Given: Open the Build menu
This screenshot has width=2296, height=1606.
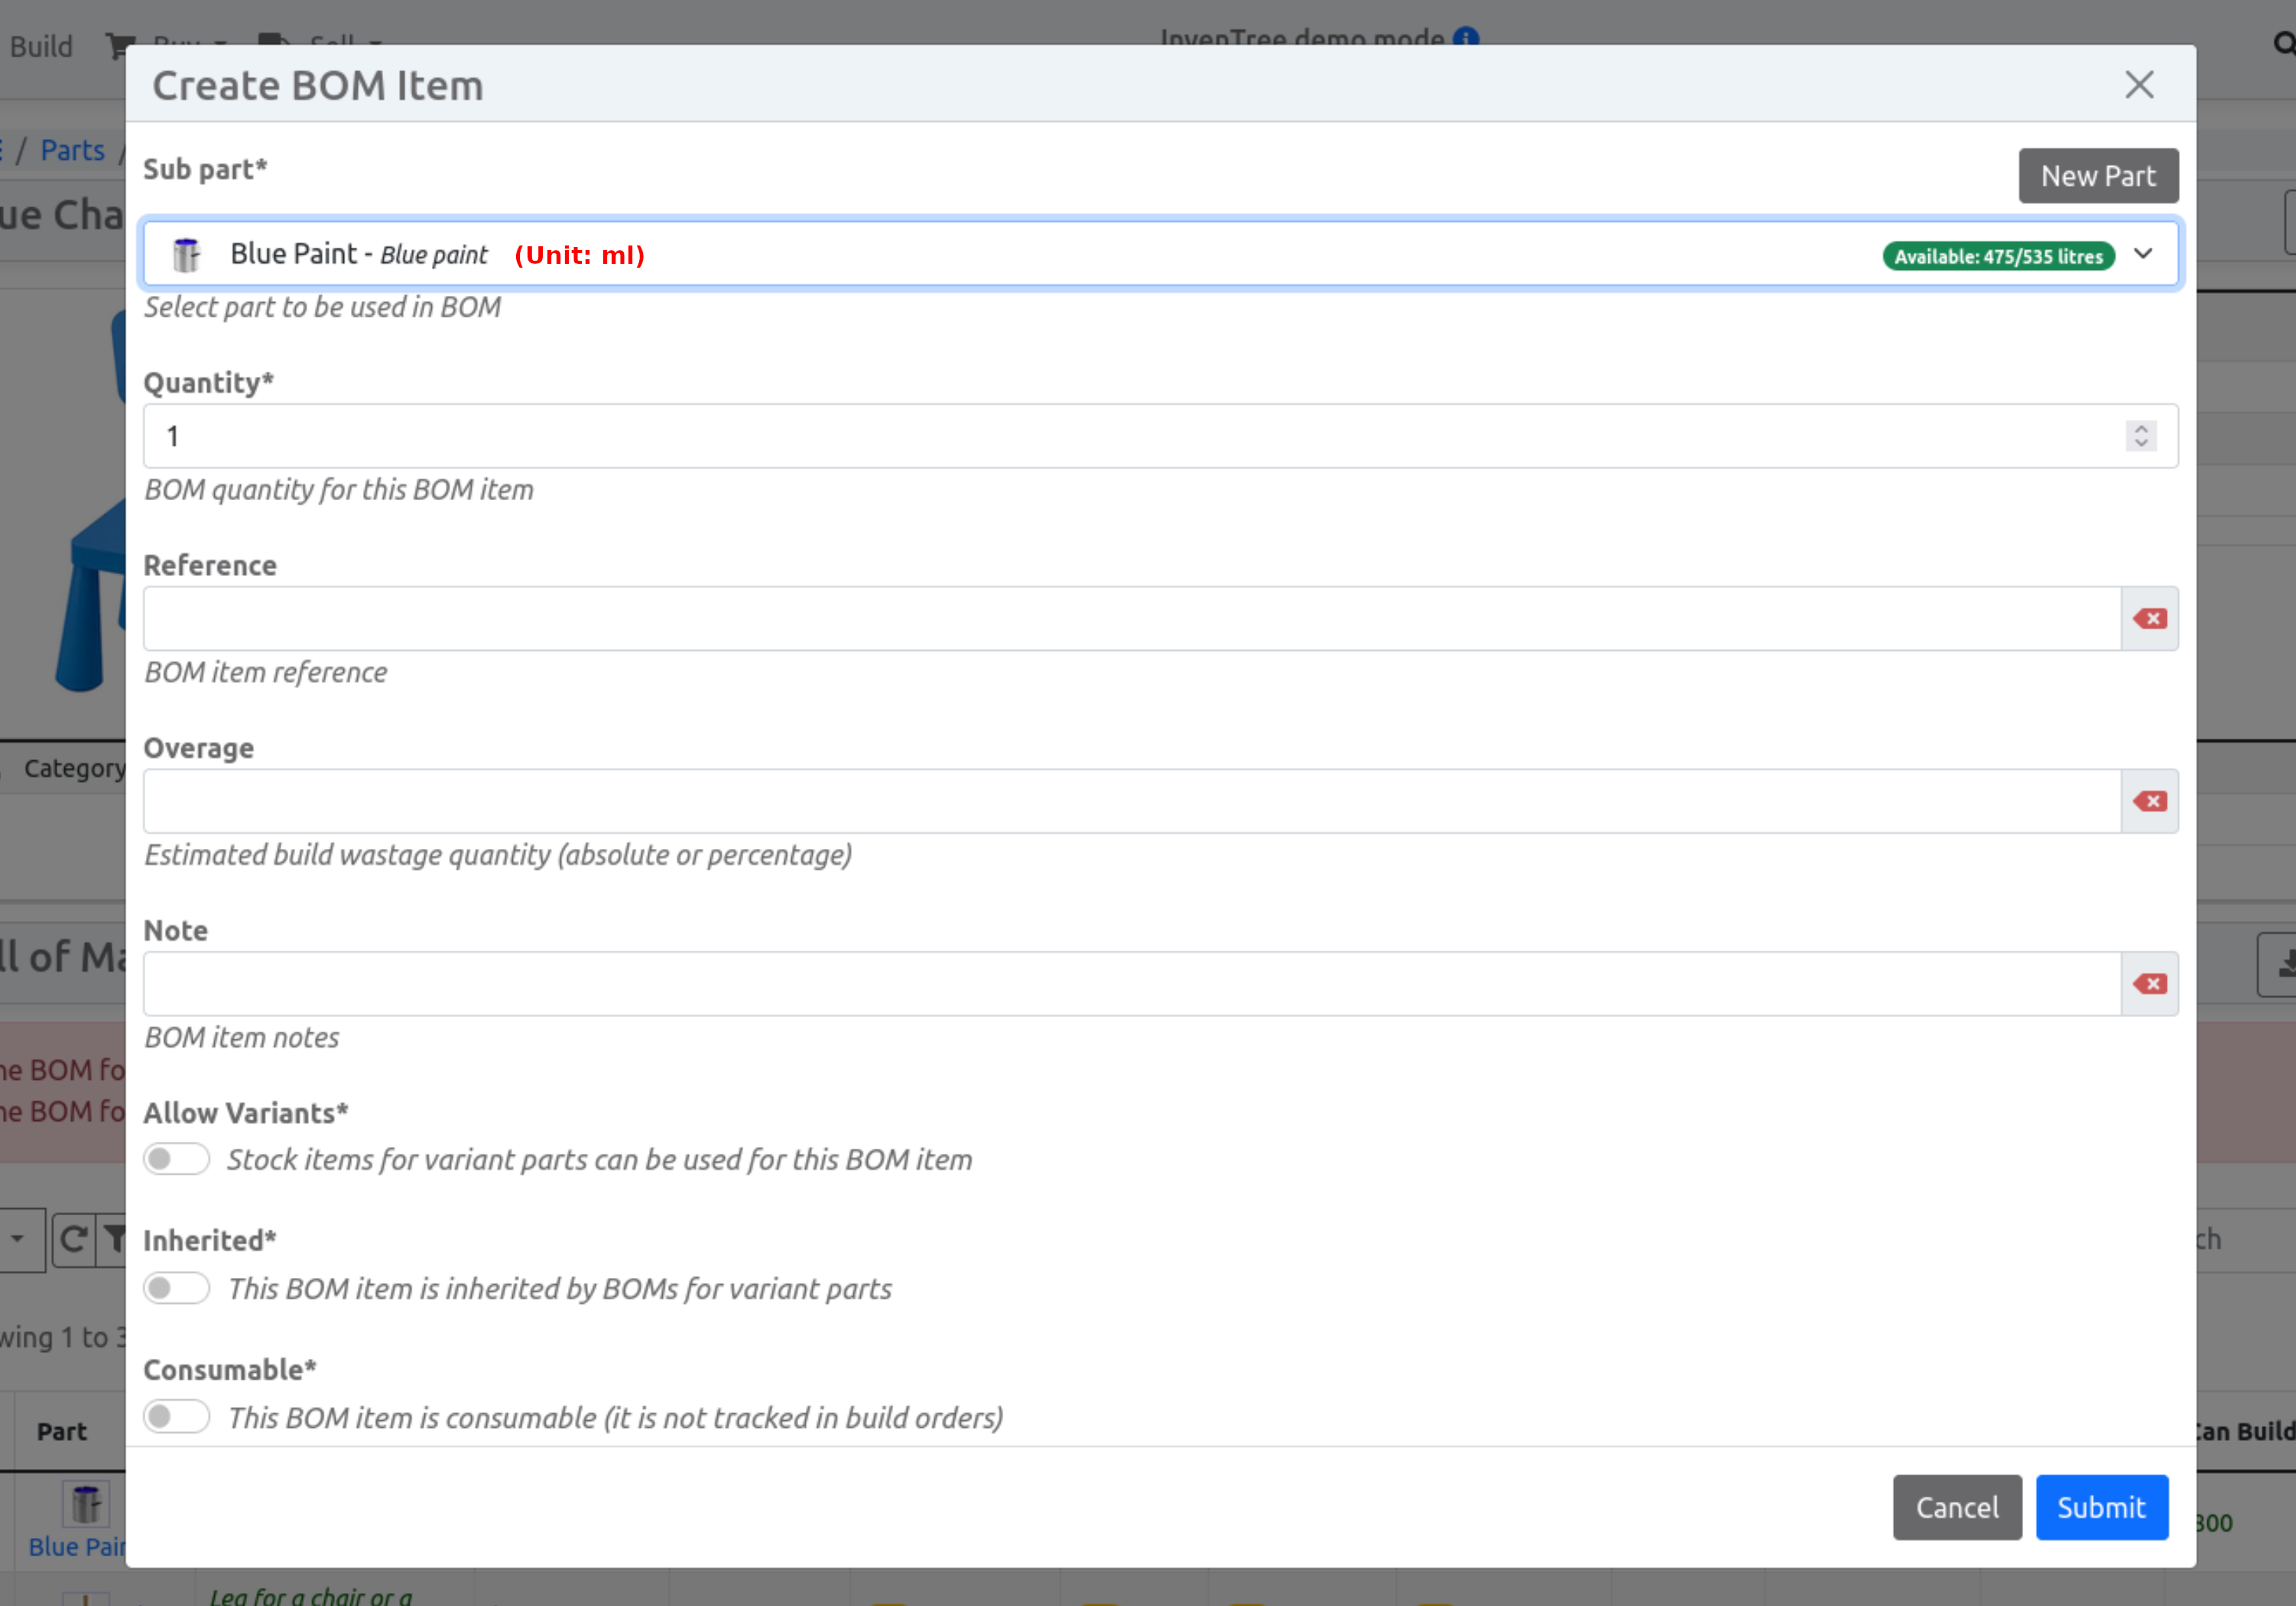Looking at the screenshot, I should (x=41, y=46).
